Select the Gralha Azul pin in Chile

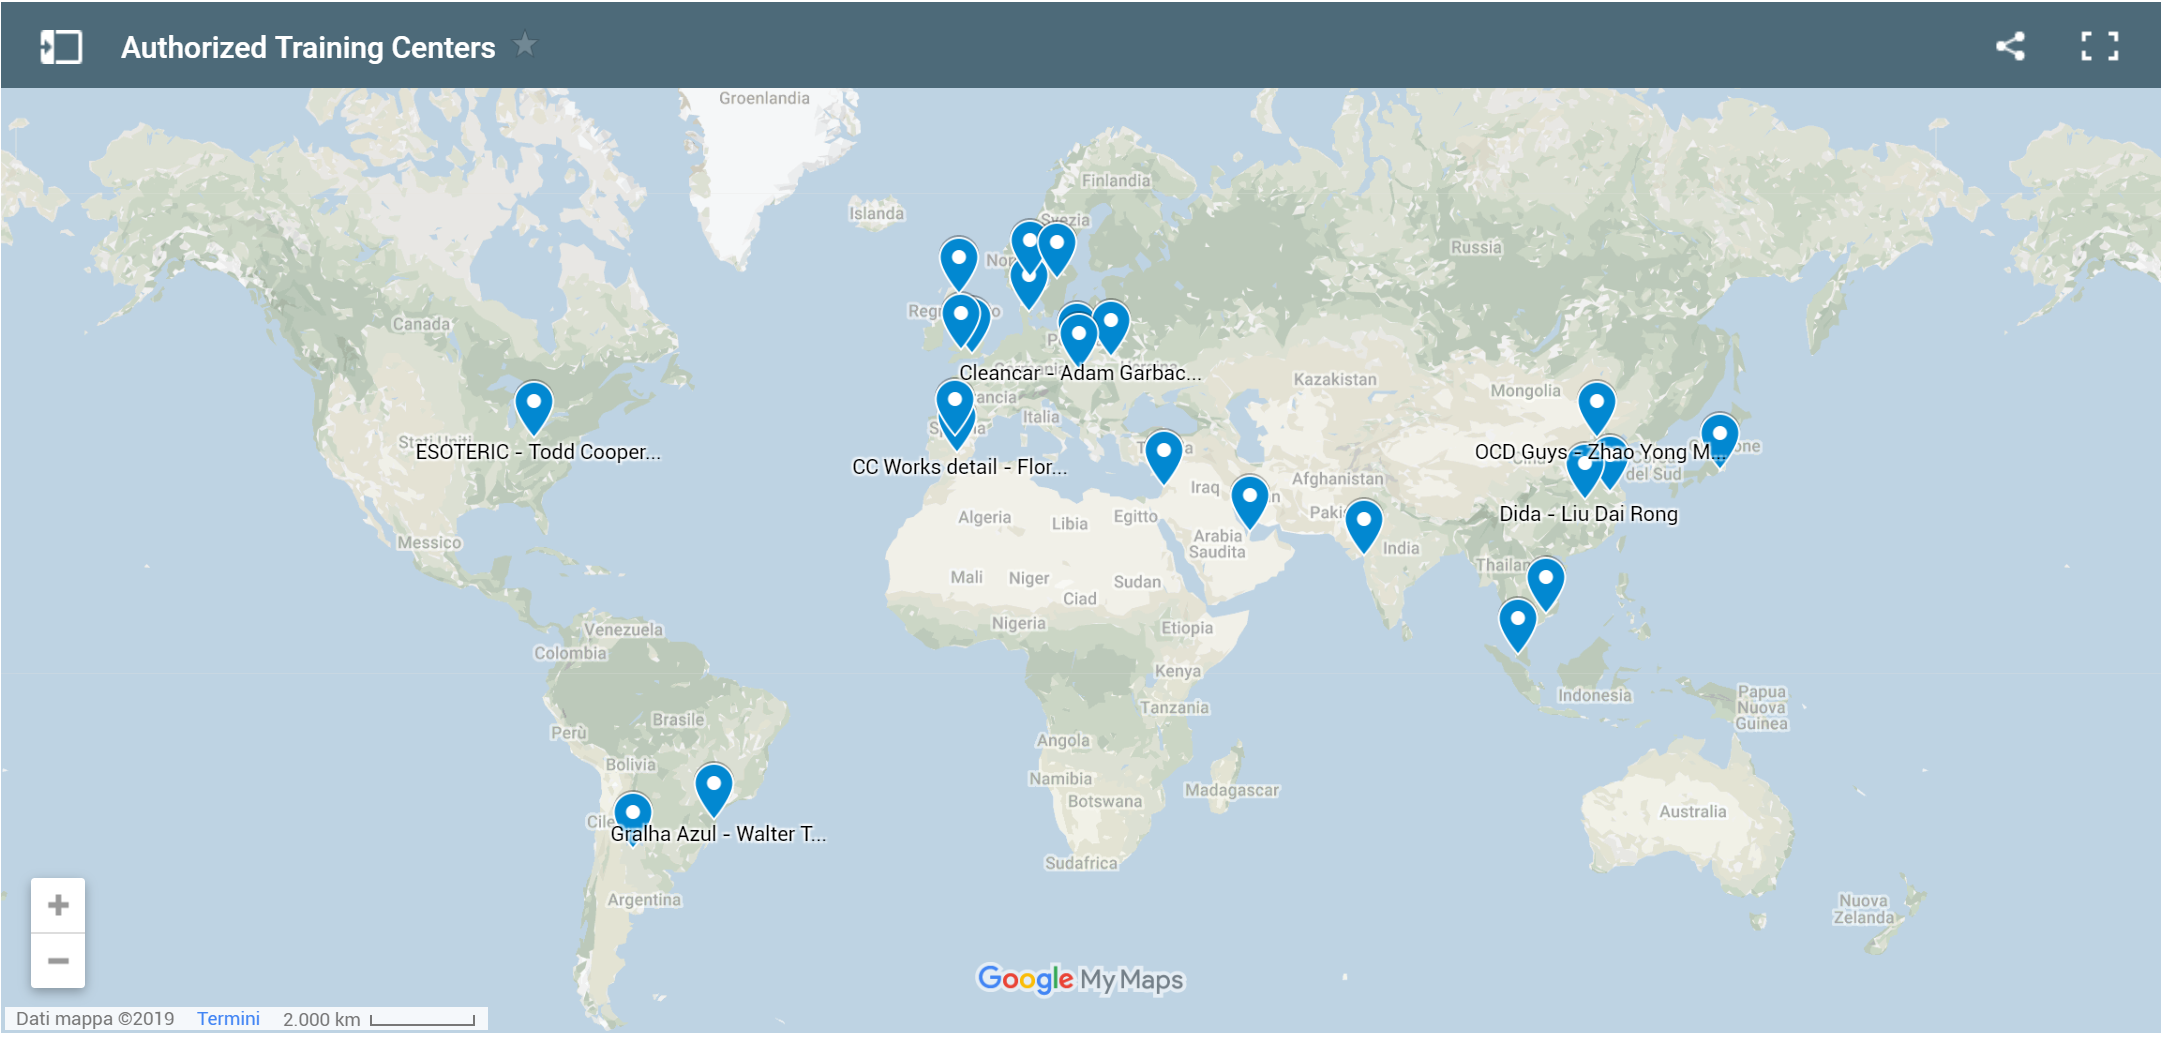click(632, 814)
